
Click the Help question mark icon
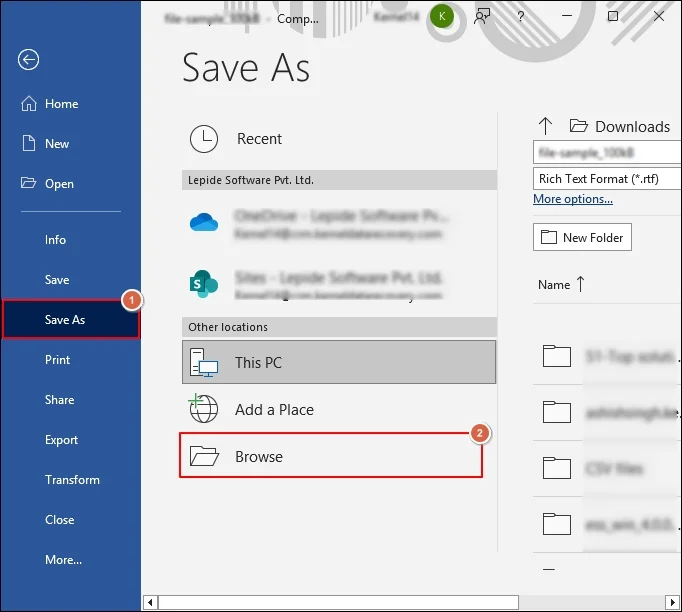point(522,16)
